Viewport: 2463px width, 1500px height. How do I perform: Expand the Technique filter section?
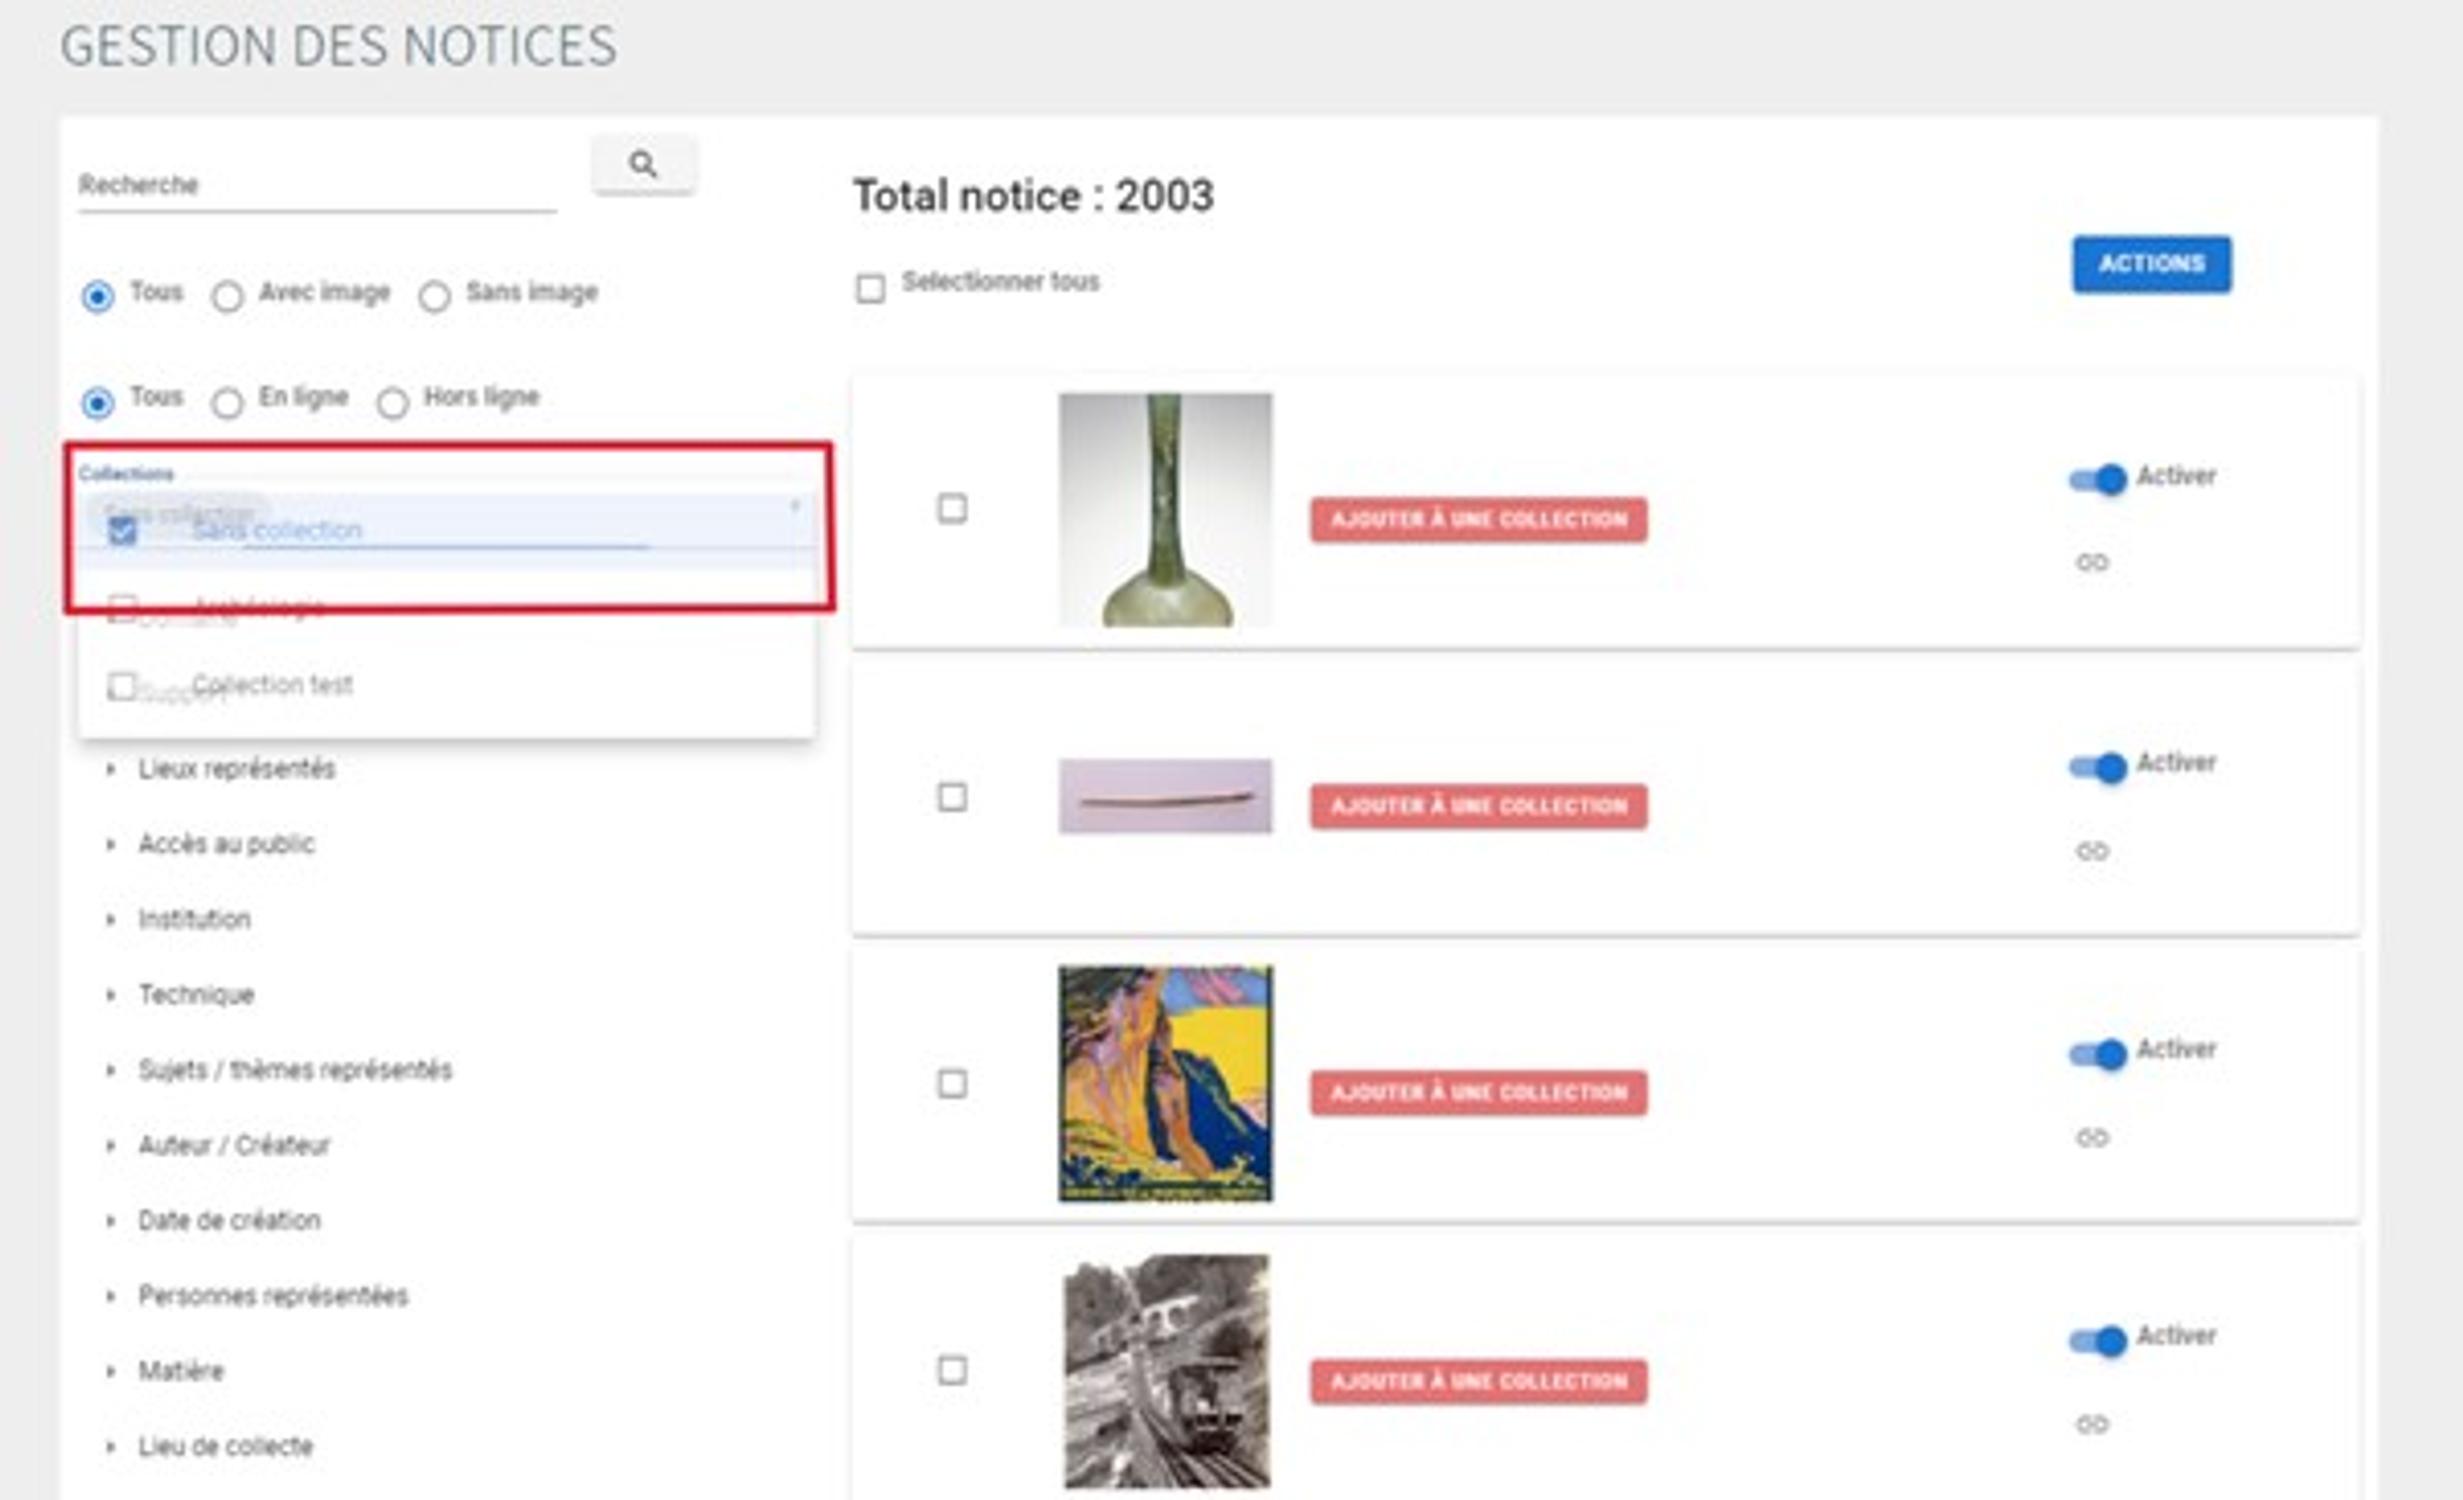tap(196, 994)
